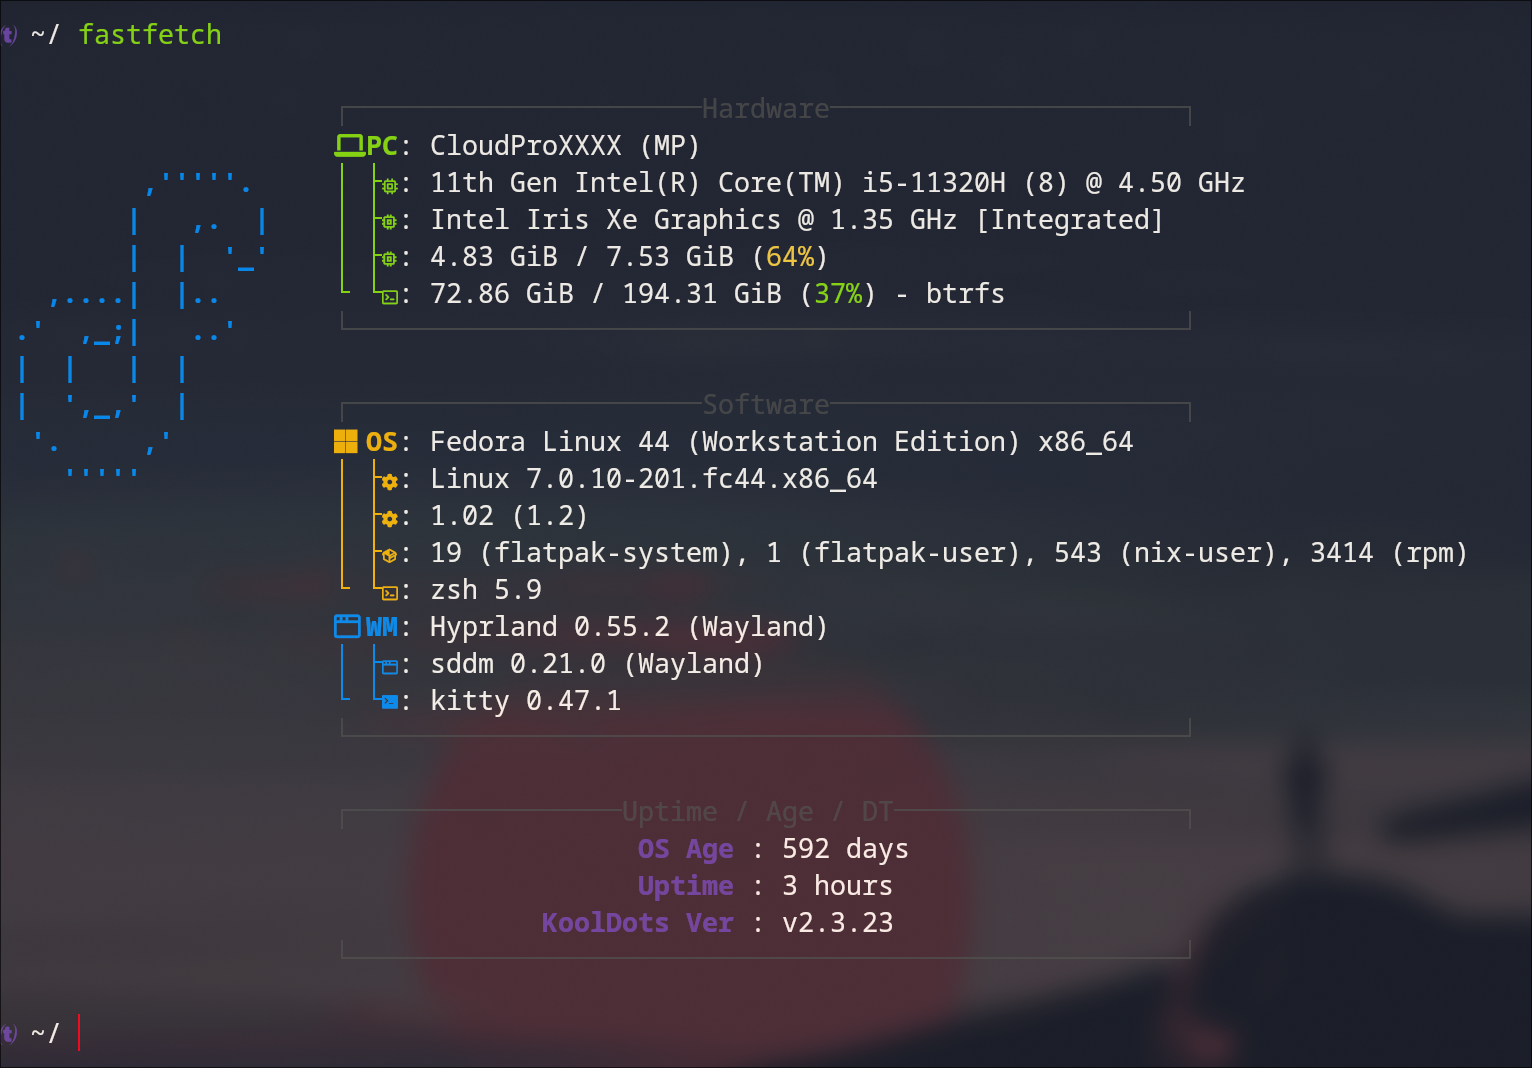Image resolution: width=1532 pixels, height=1068 pixels.
Task: Click the Software section title
Action: [765, 404]
